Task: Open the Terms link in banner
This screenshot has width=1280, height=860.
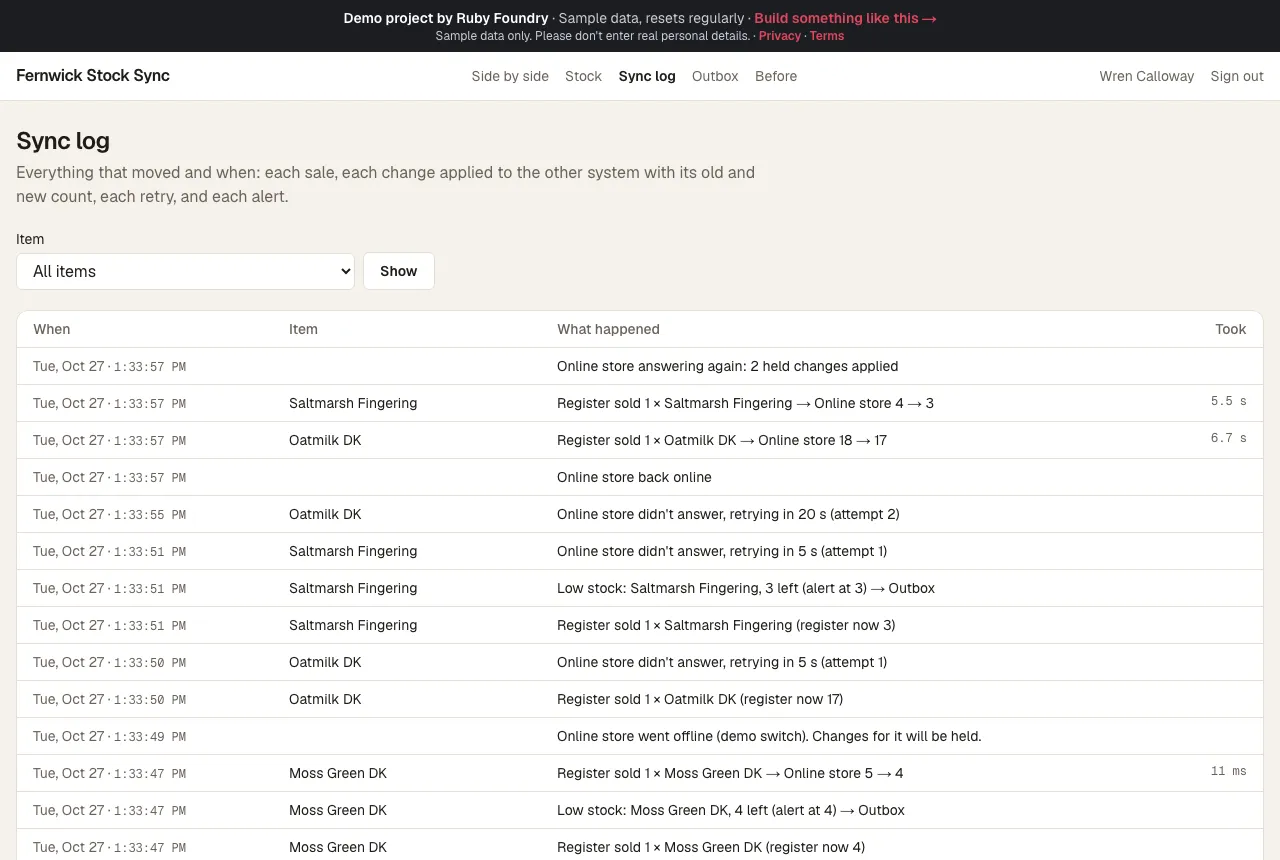Action: 827,36
